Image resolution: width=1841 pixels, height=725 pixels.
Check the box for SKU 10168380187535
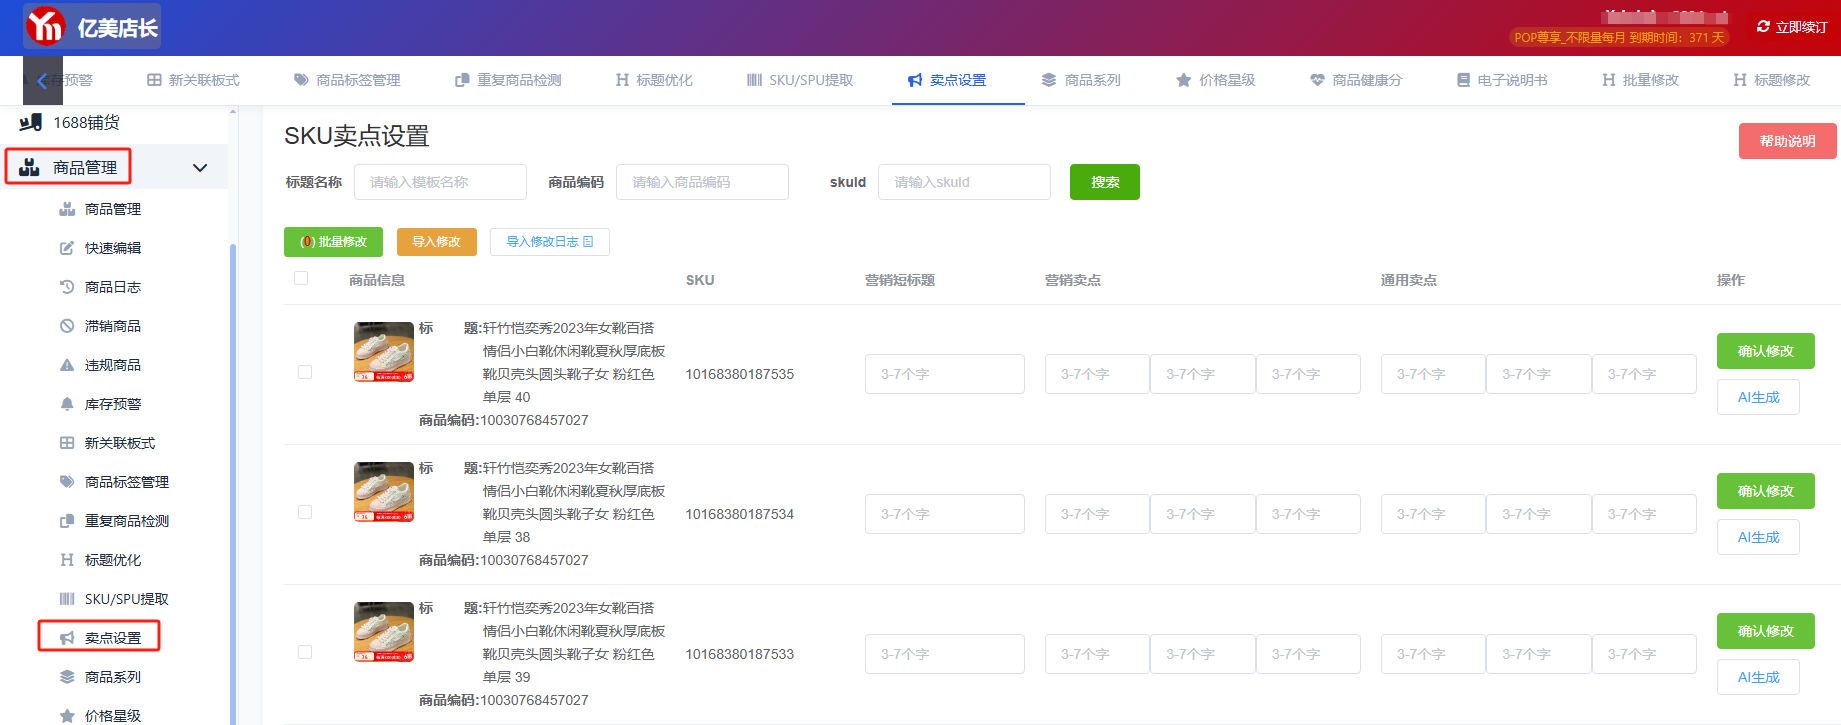[x=305, y=372]
